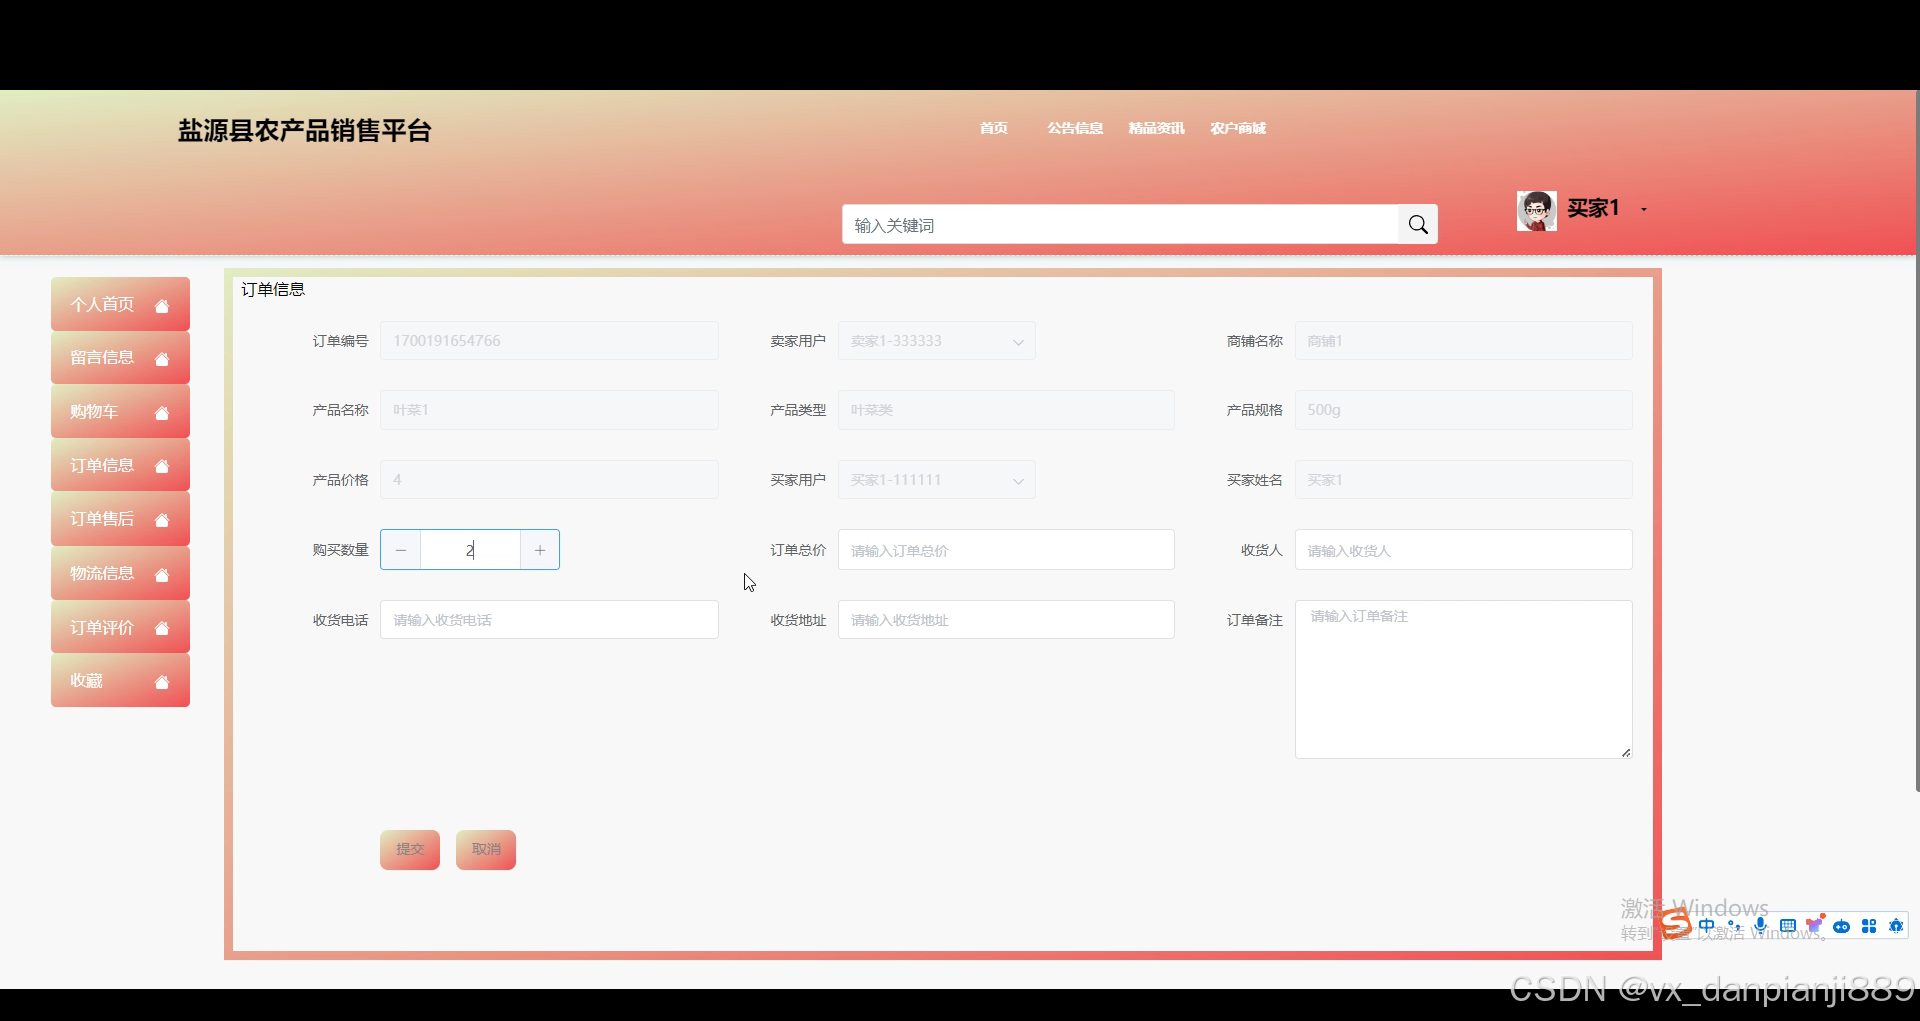Expand the 买家用户 dropdown
The height and width of the screenshot is (1021, 1920).
click(x=1018, y=481)
